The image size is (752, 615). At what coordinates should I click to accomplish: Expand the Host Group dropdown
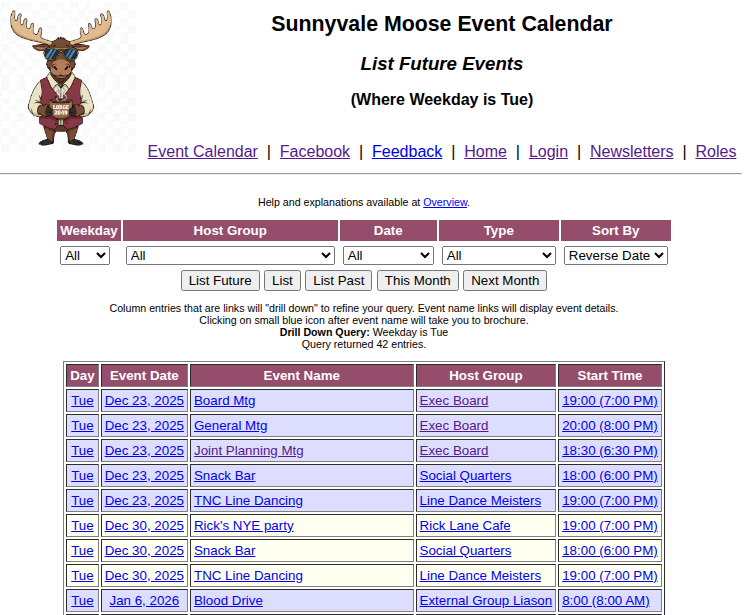pos(230,256)
